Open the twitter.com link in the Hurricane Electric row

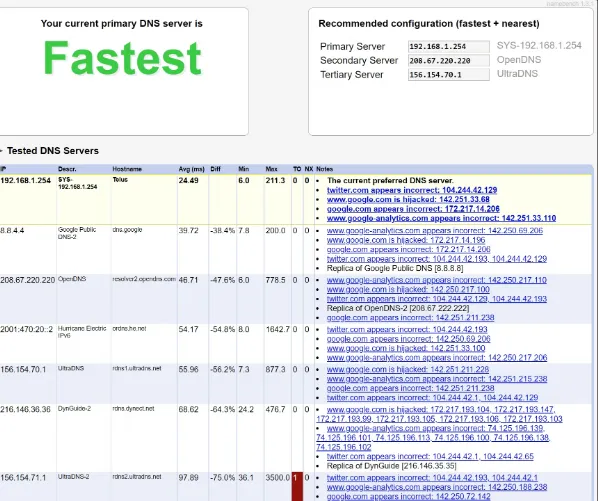click(x=407, y=329)
